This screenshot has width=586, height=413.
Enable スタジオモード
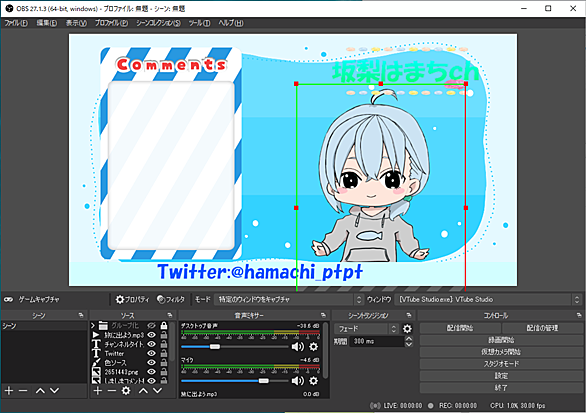[x=501, y=364]
